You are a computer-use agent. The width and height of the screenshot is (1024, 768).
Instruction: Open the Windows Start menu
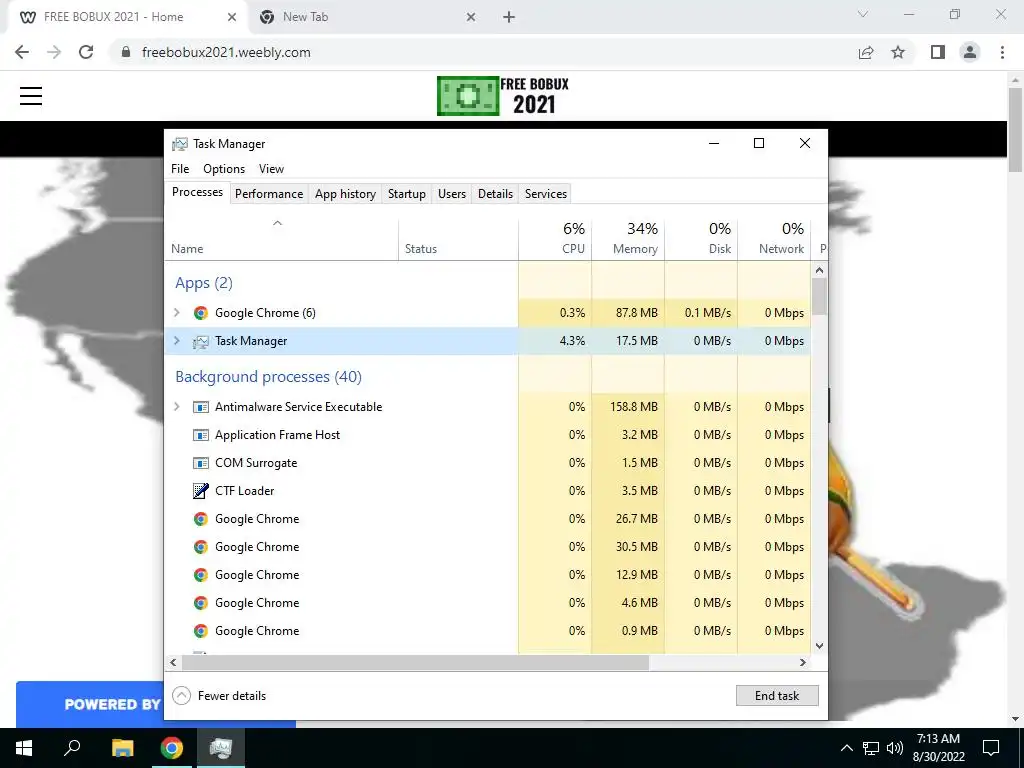pyautogui.click(x=24, y=748)
